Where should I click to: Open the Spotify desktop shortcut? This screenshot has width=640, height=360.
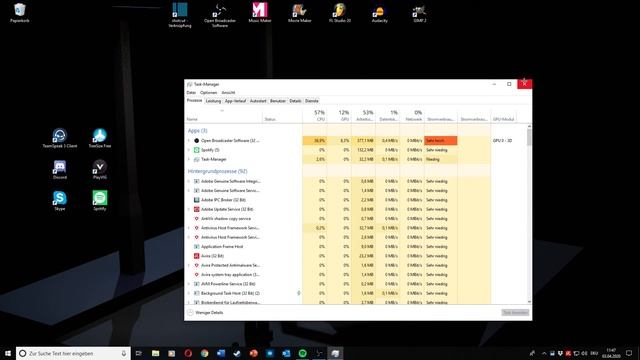[100, 201]
